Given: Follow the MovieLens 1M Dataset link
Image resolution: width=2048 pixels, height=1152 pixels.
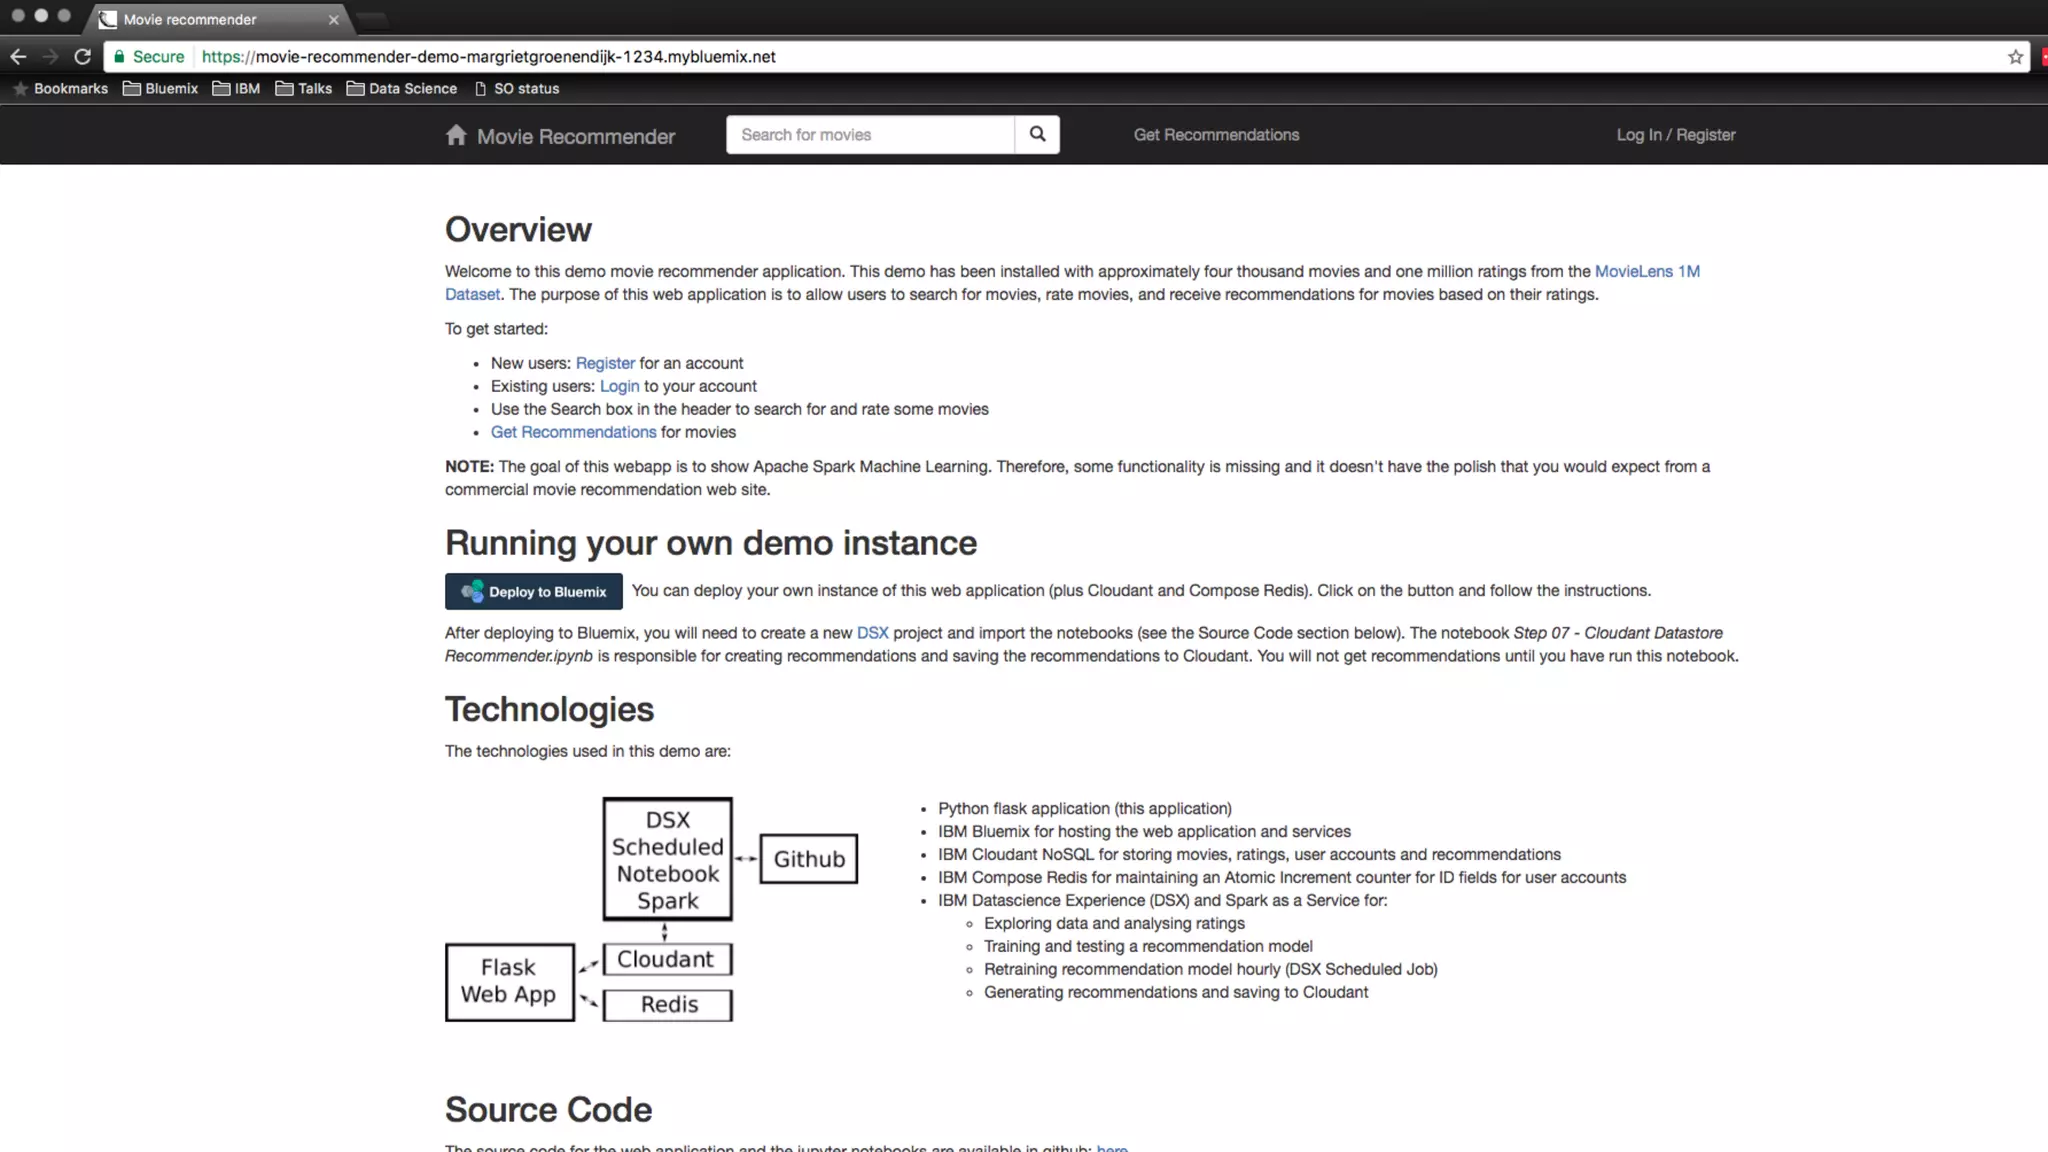Looking at the screenshot, I should [x=1646, y=271].
